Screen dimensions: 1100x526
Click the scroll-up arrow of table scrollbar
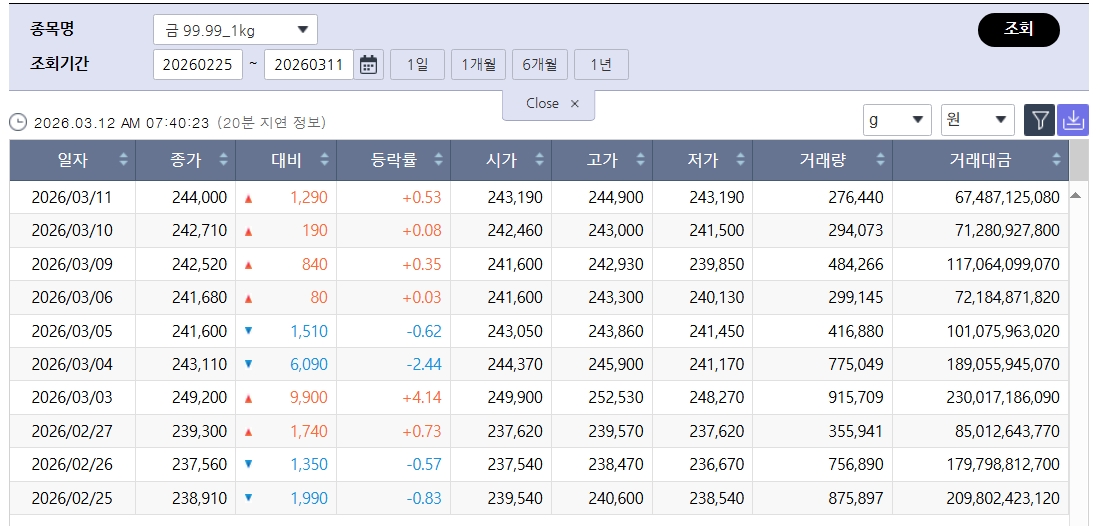[1075, 196]
